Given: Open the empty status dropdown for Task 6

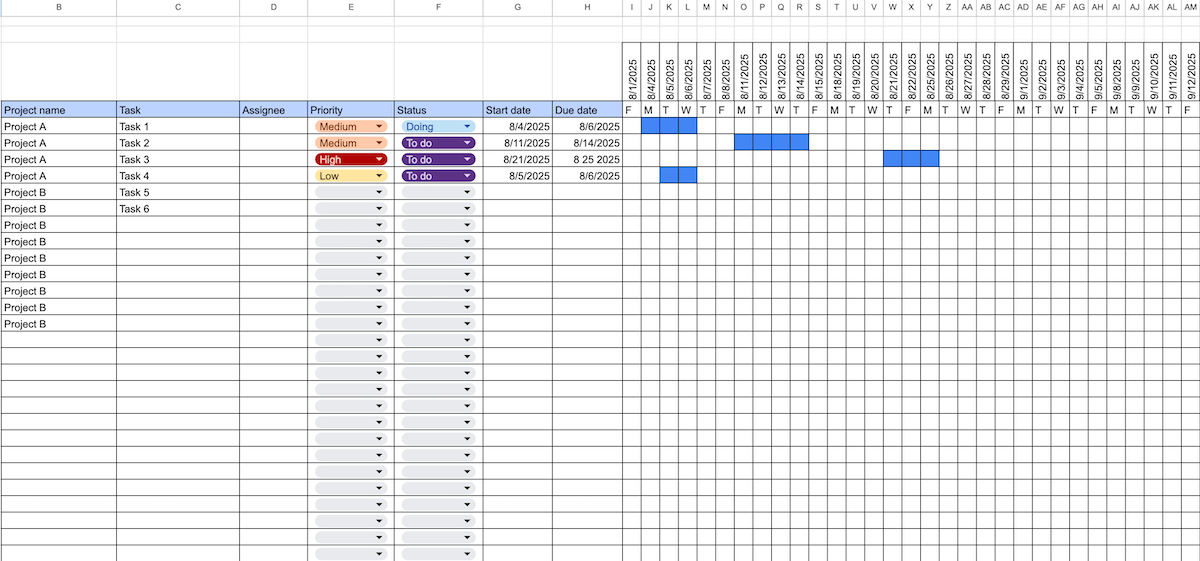Looking at the screenshot, I should pyautogui.click(x=467, y=209).
